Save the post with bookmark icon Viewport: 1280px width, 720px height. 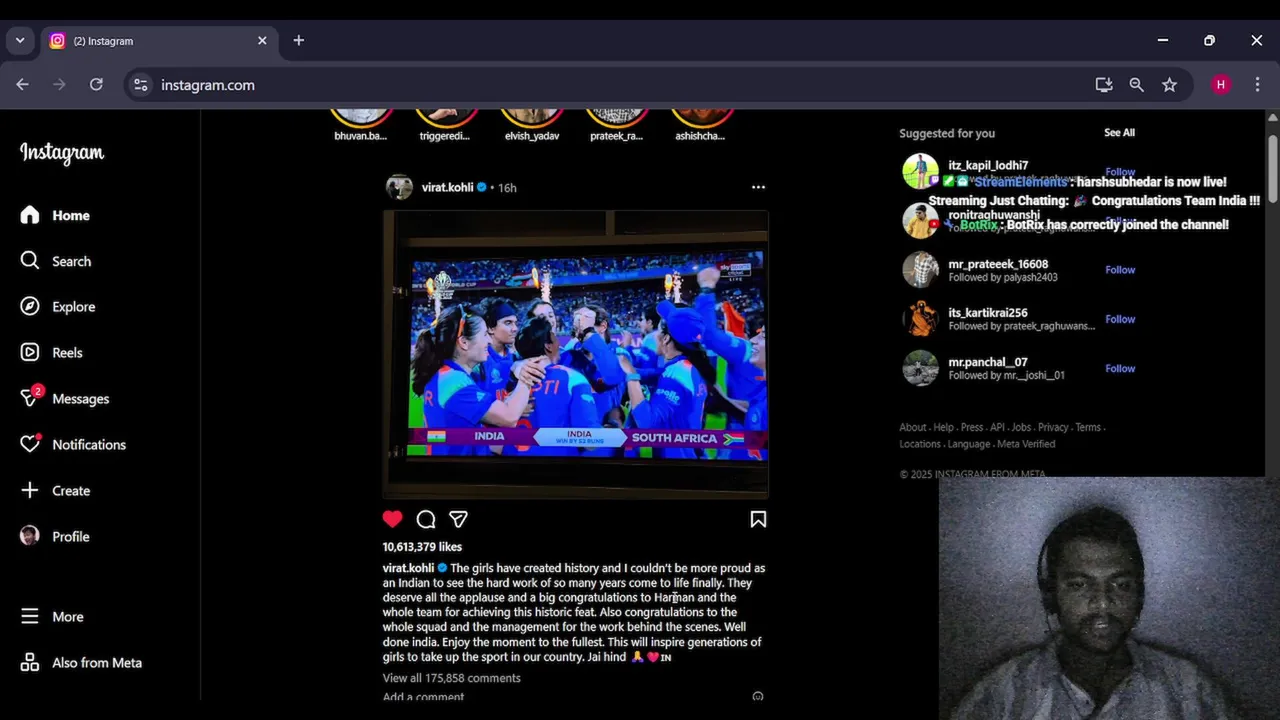758,519
